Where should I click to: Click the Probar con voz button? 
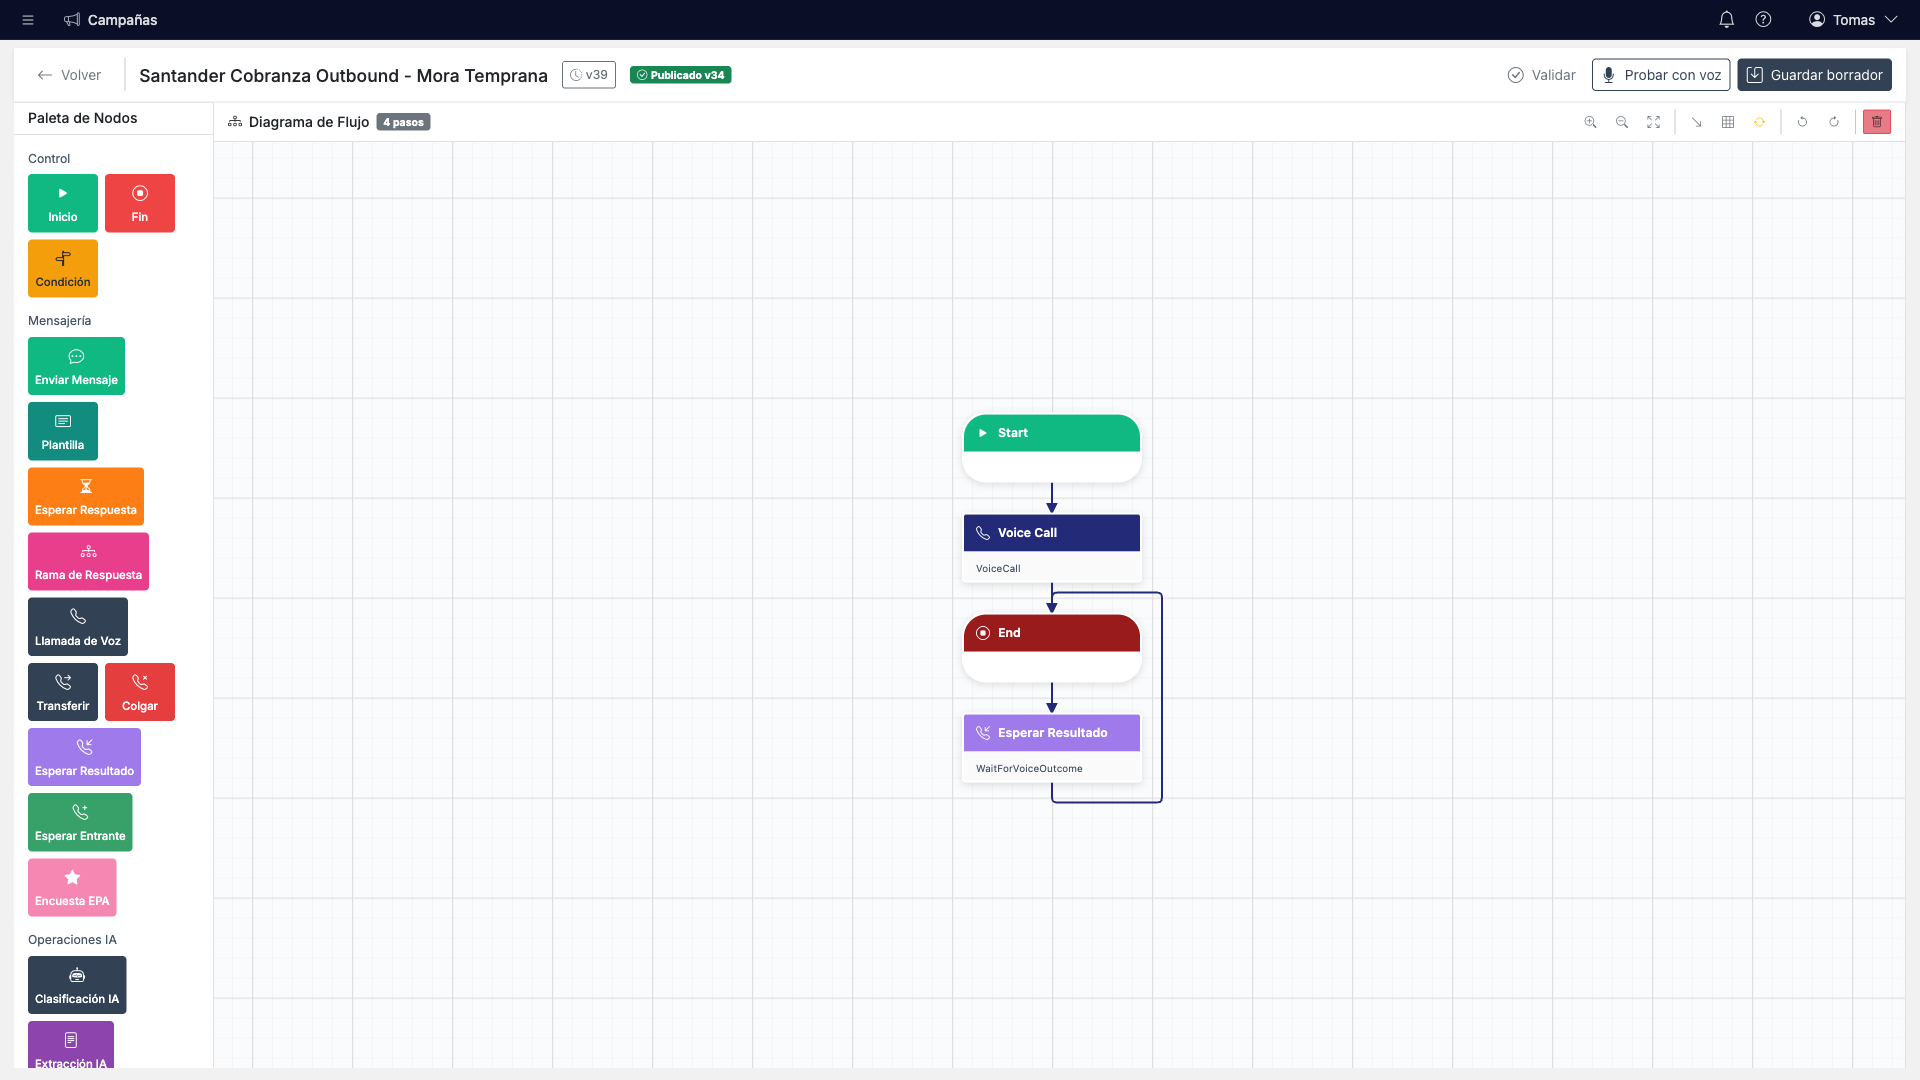click(1661, 75)
